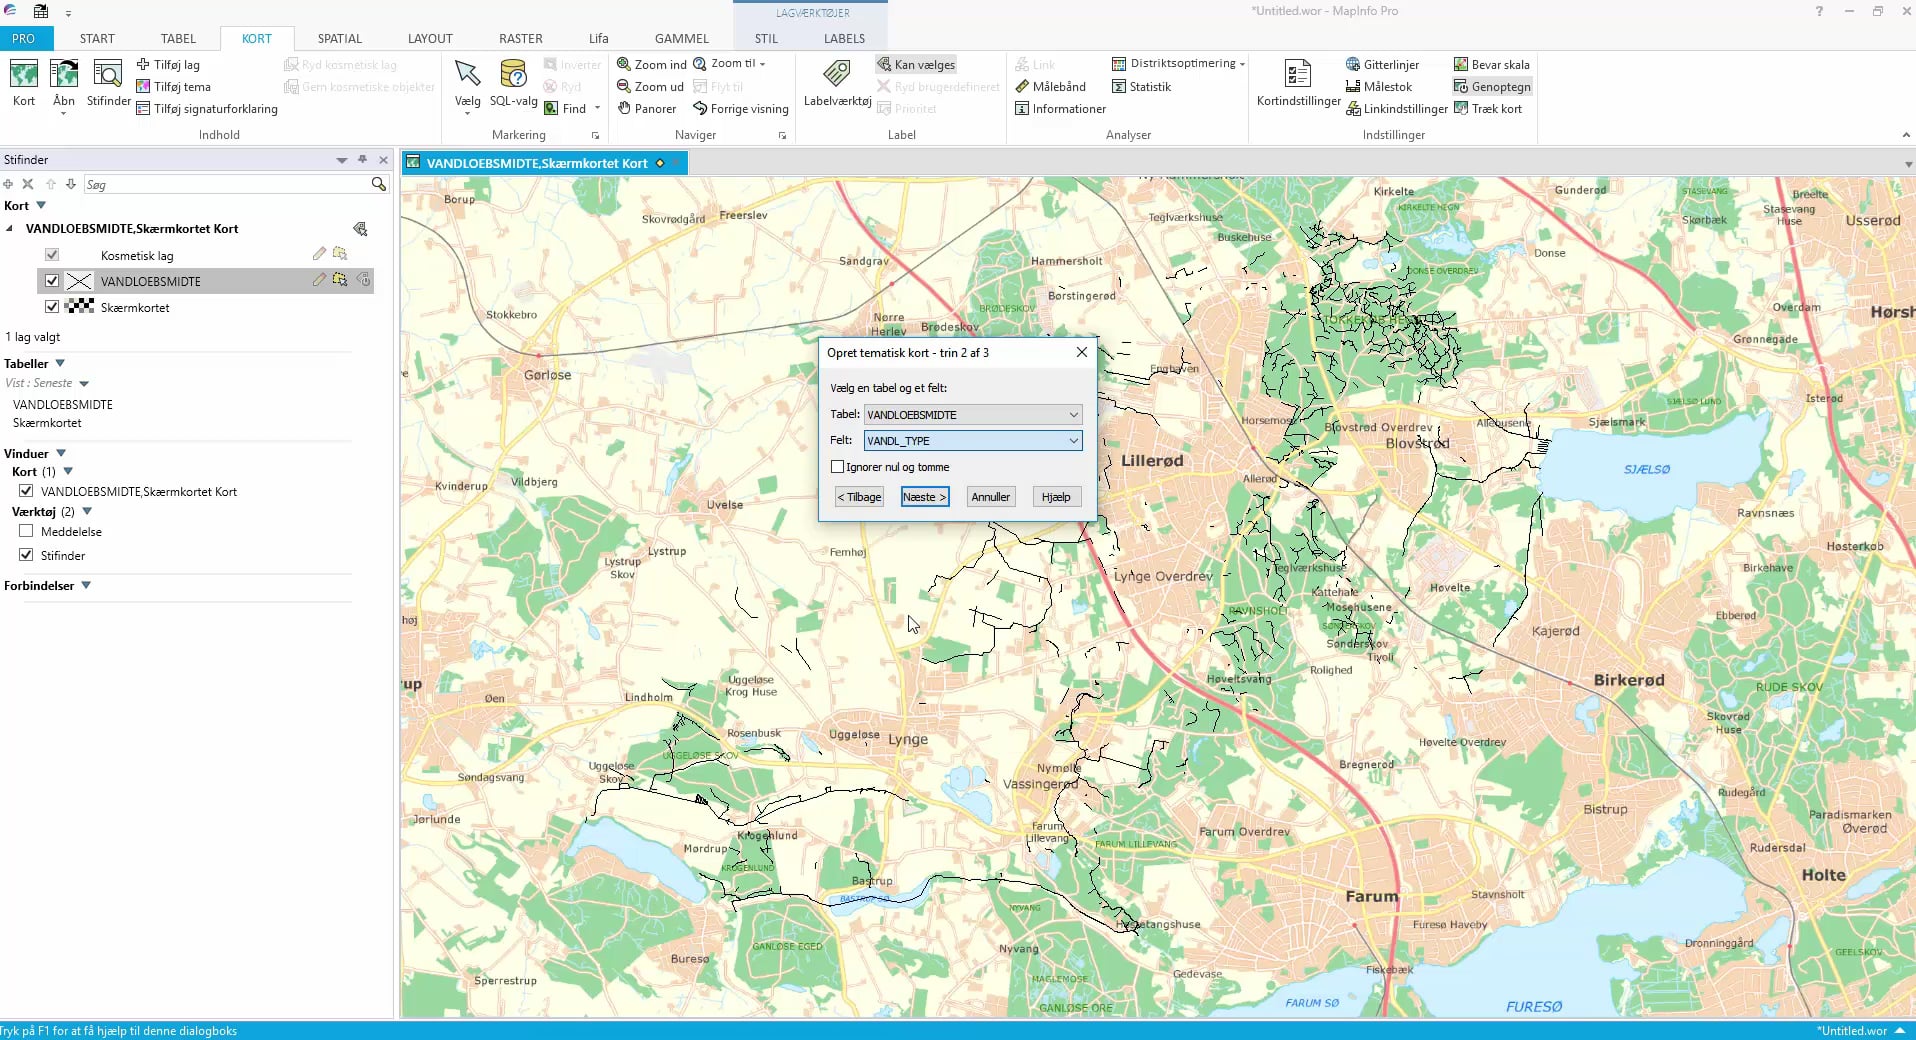Click Næste in the thematic map dialog
Screen dimensions: 1916x1040
pos(923,496)
